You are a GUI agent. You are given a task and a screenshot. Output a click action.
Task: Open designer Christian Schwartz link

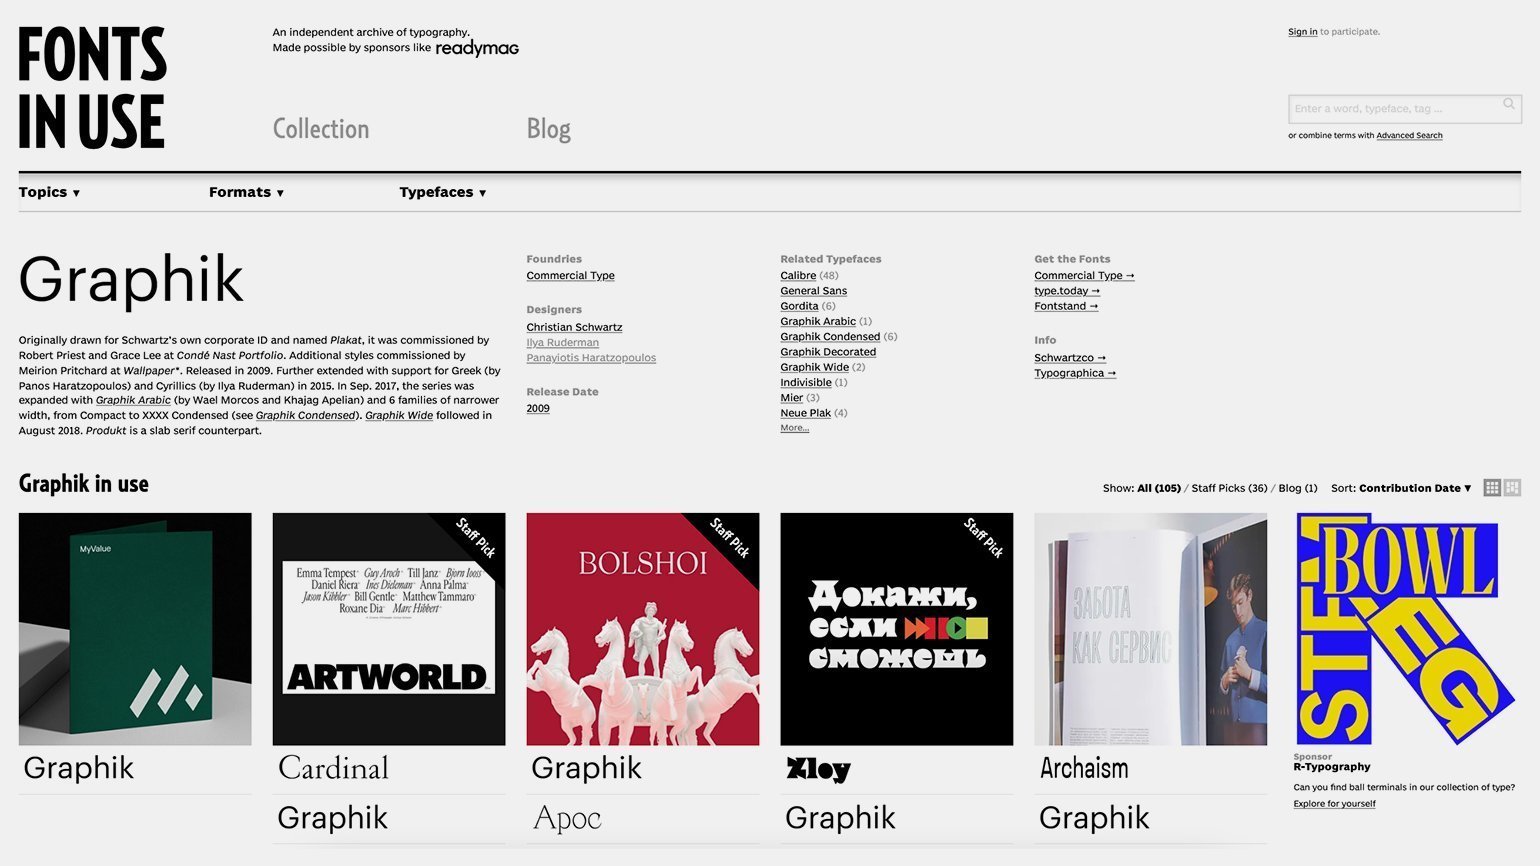tap(574, 327)
